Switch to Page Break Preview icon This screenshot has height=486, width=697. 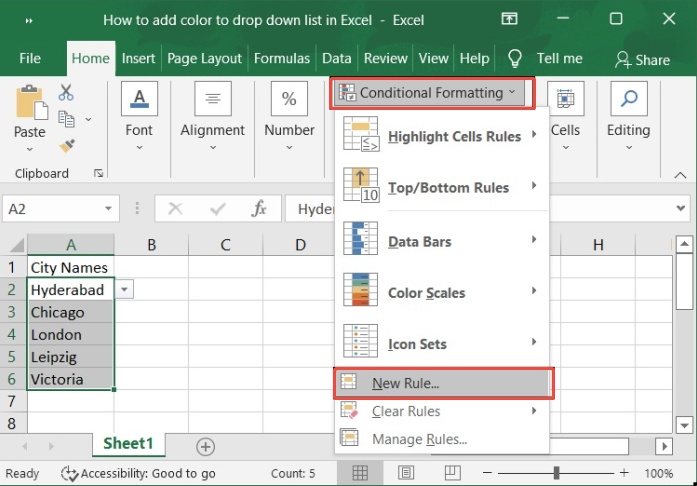click(x=452, y=473)
